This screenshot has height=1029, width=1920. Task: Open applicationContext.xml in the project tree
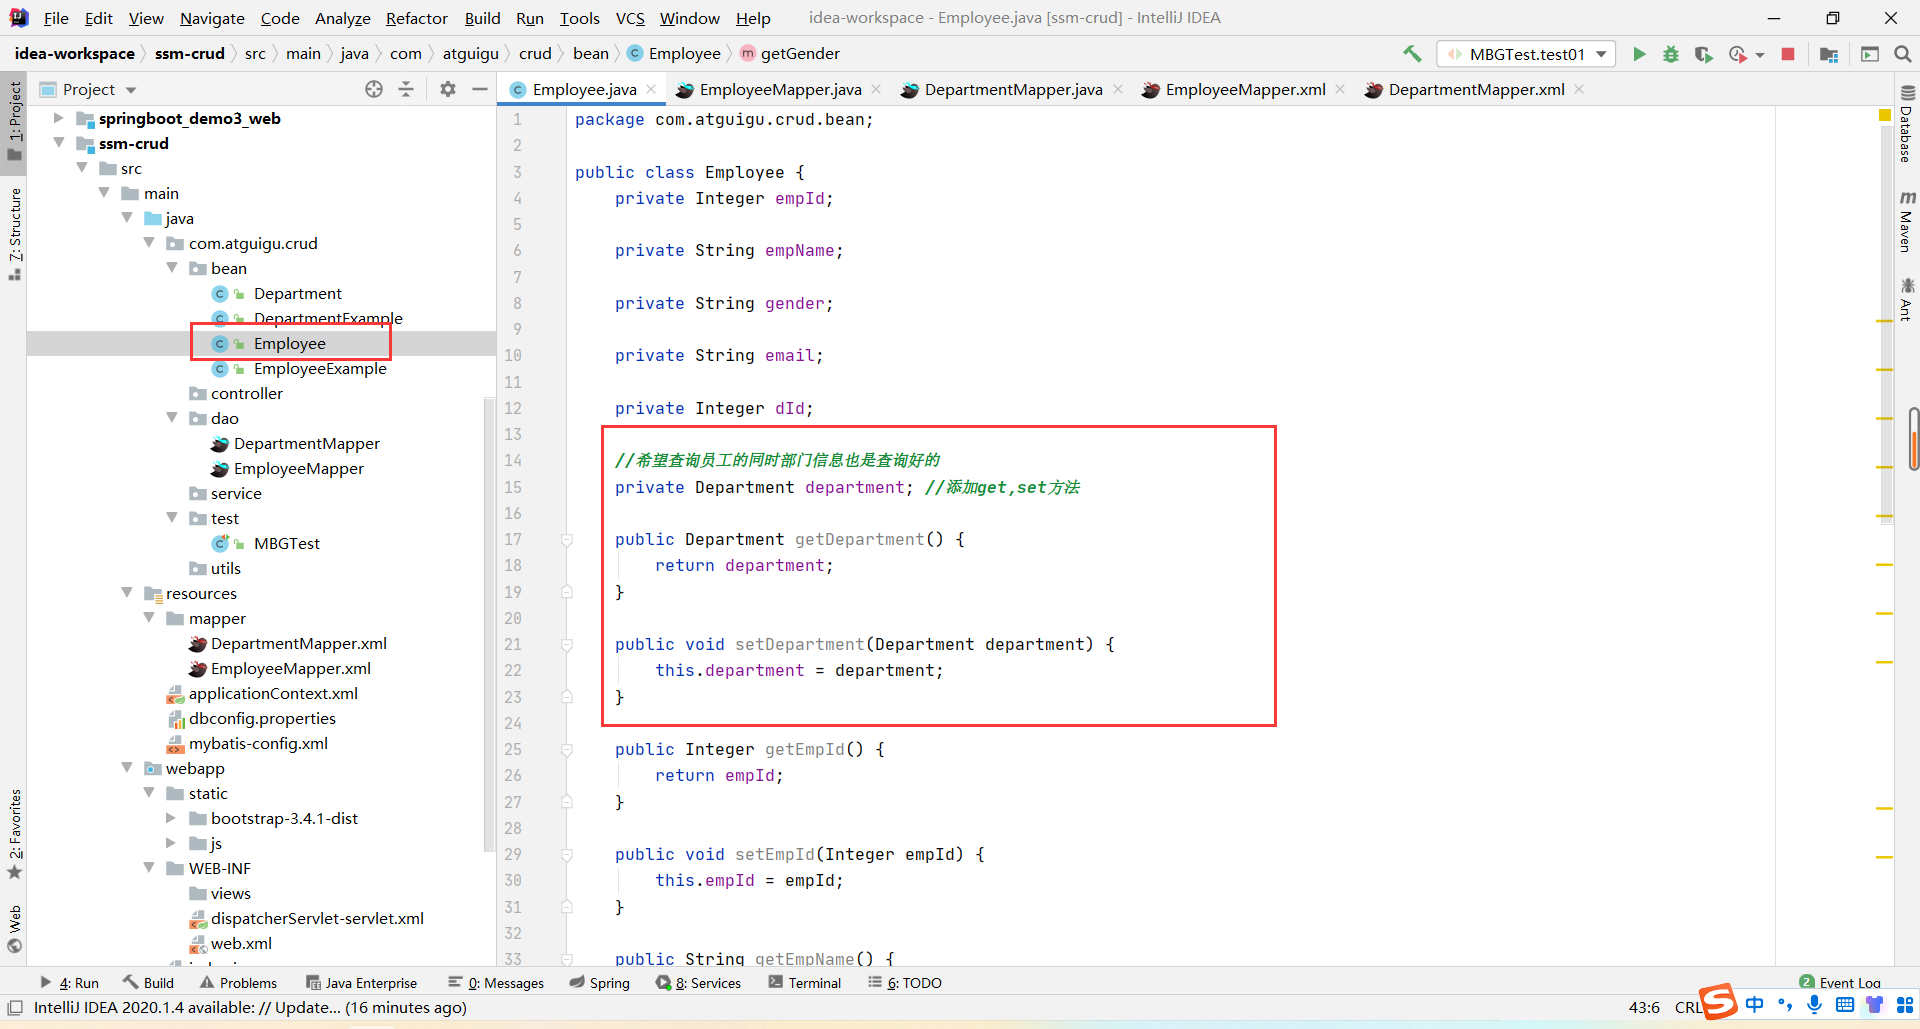pos(273,693)
